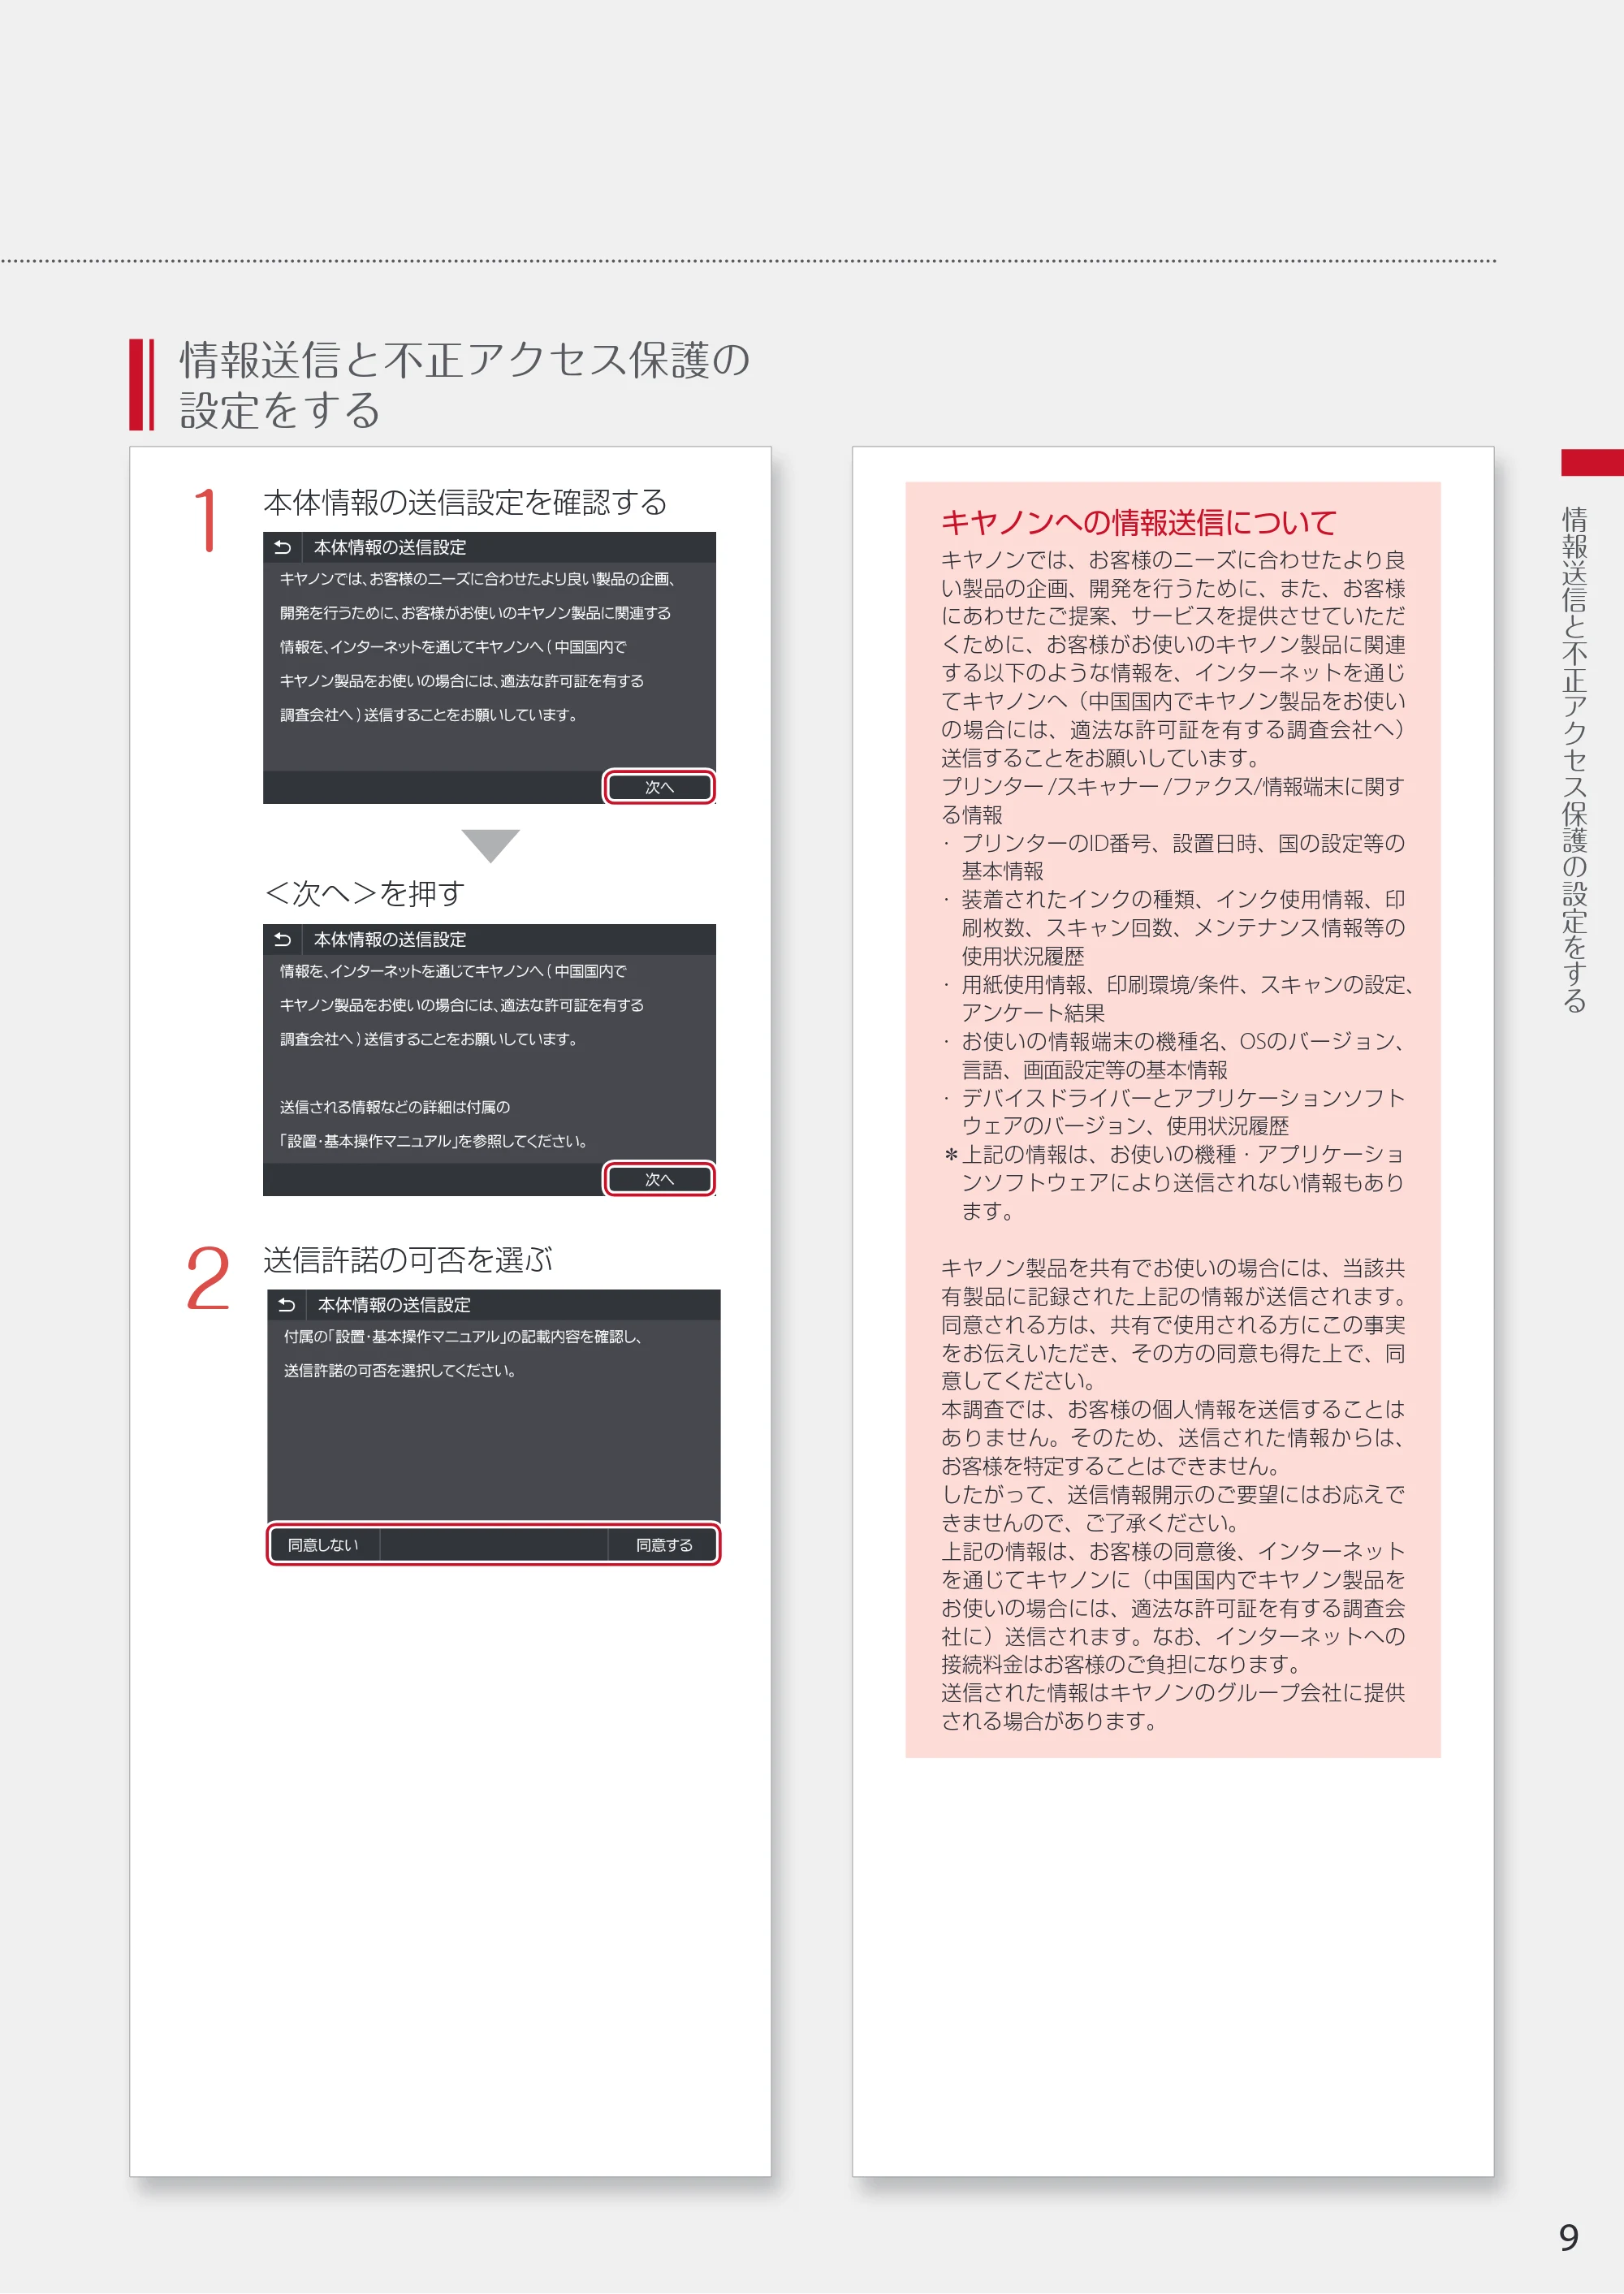Screen dimensions: 1624x2294
Task: Click heading 情報送信と不正アクセス保護の設定をする
Action: point(465,385)
